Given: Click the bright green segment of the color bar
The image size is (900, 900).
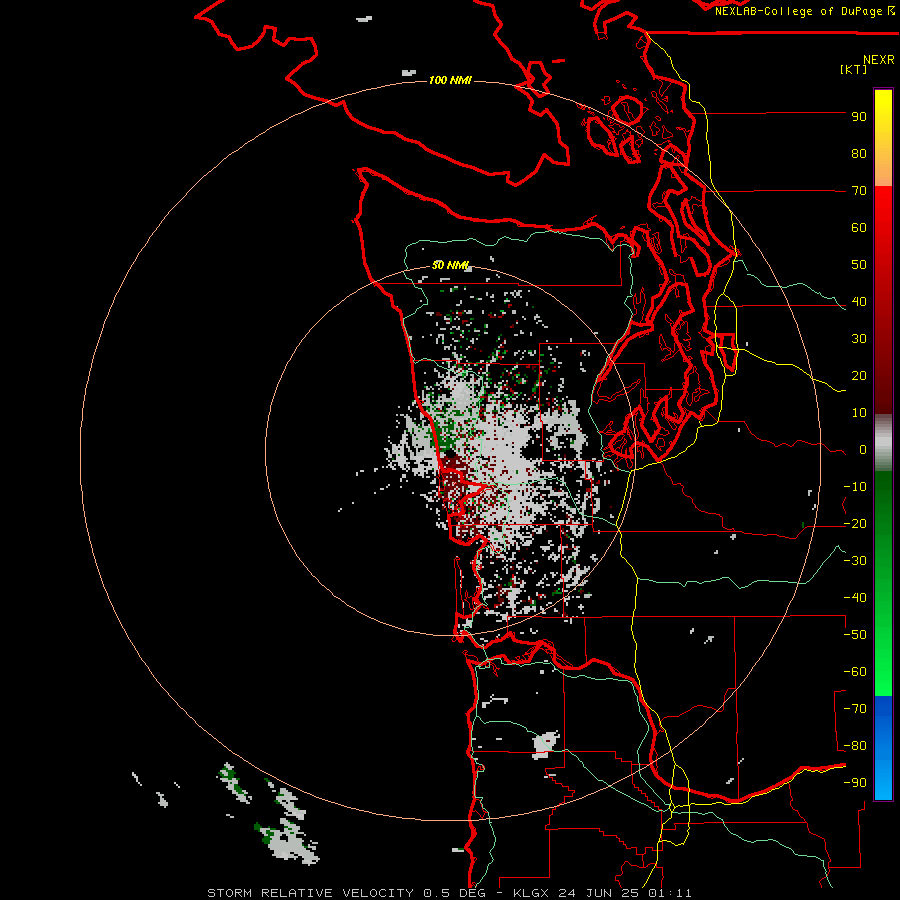Looking at the screenshot, I should click(x=883, y=584).
